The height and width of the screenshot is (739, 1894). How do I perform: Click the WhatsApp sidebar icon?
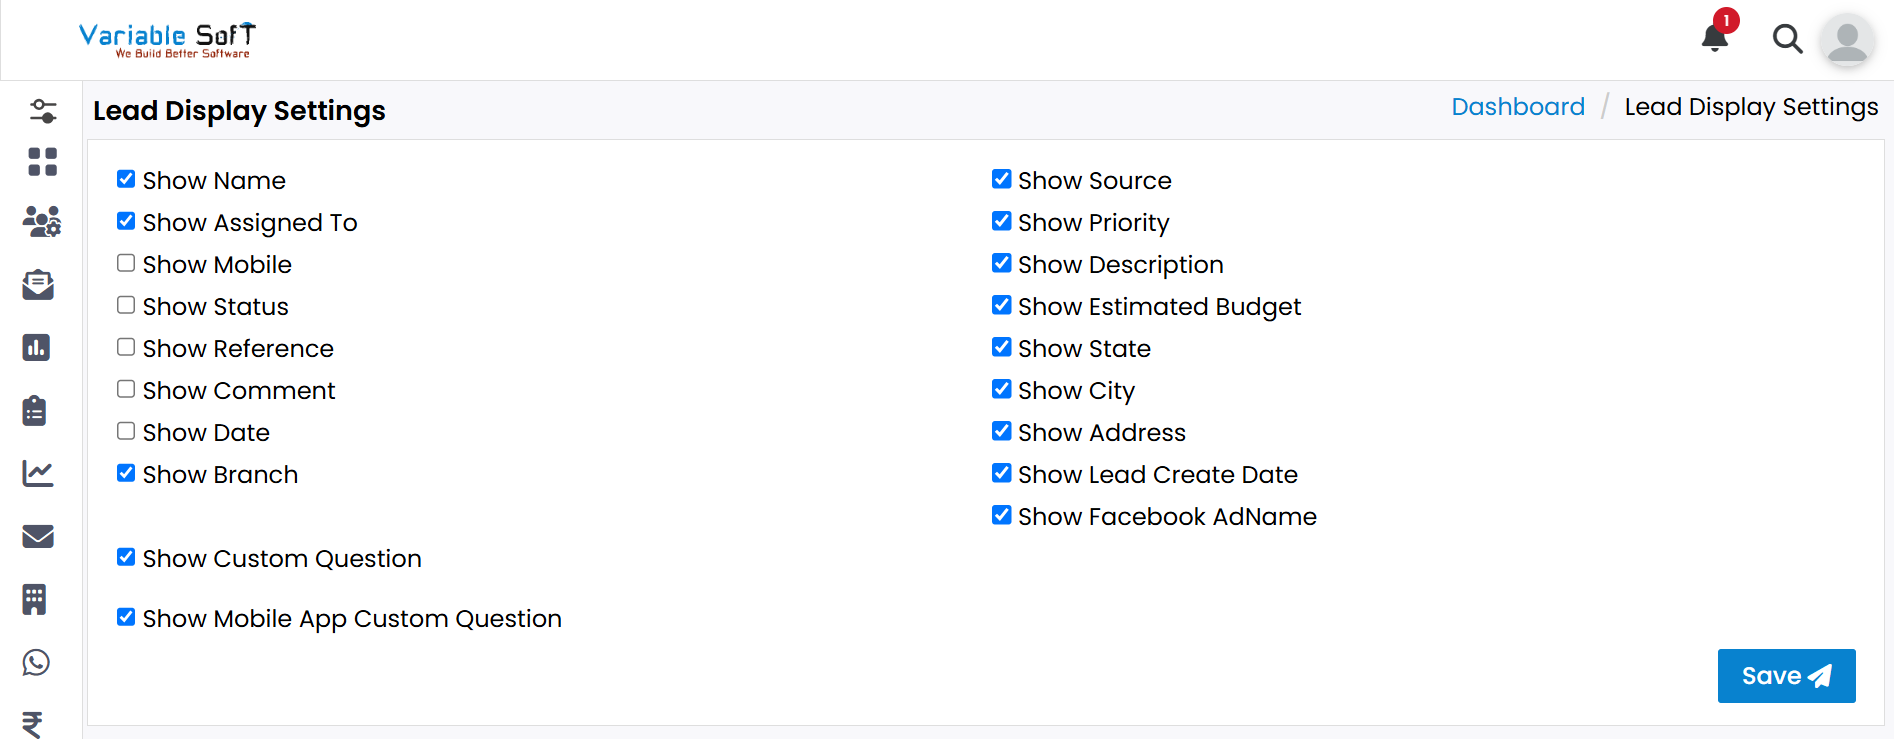pyautogui.click(x=37, y=662)
